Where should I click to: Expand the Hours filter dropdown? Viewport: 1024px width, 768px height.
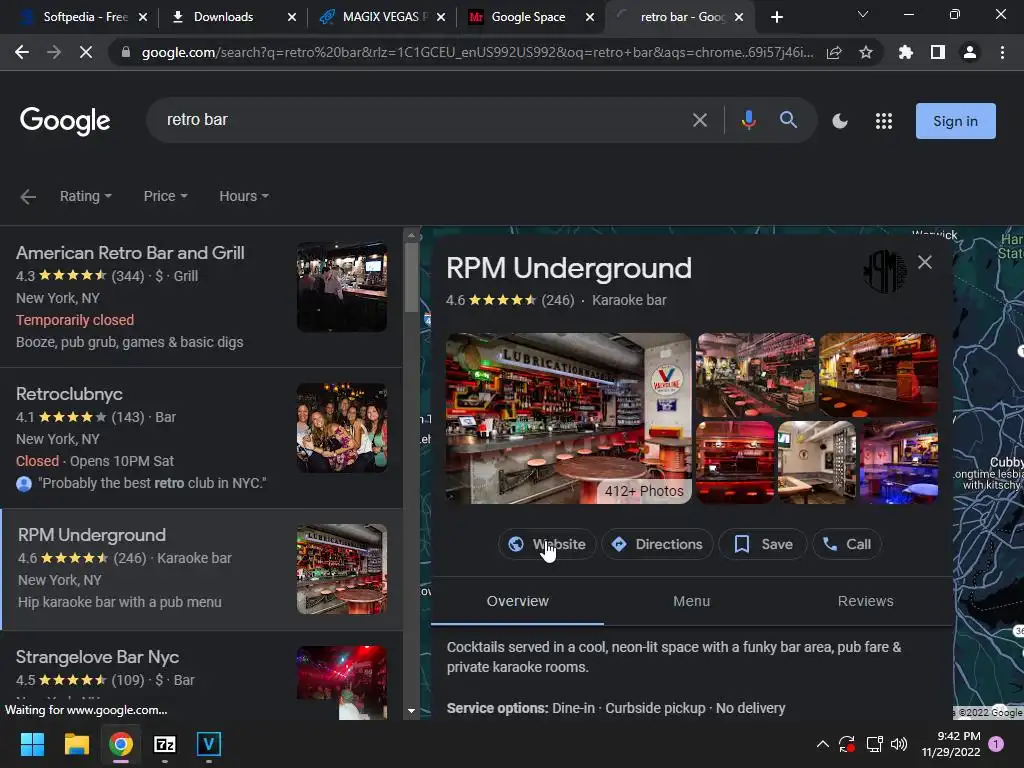[x=244, y=196]
